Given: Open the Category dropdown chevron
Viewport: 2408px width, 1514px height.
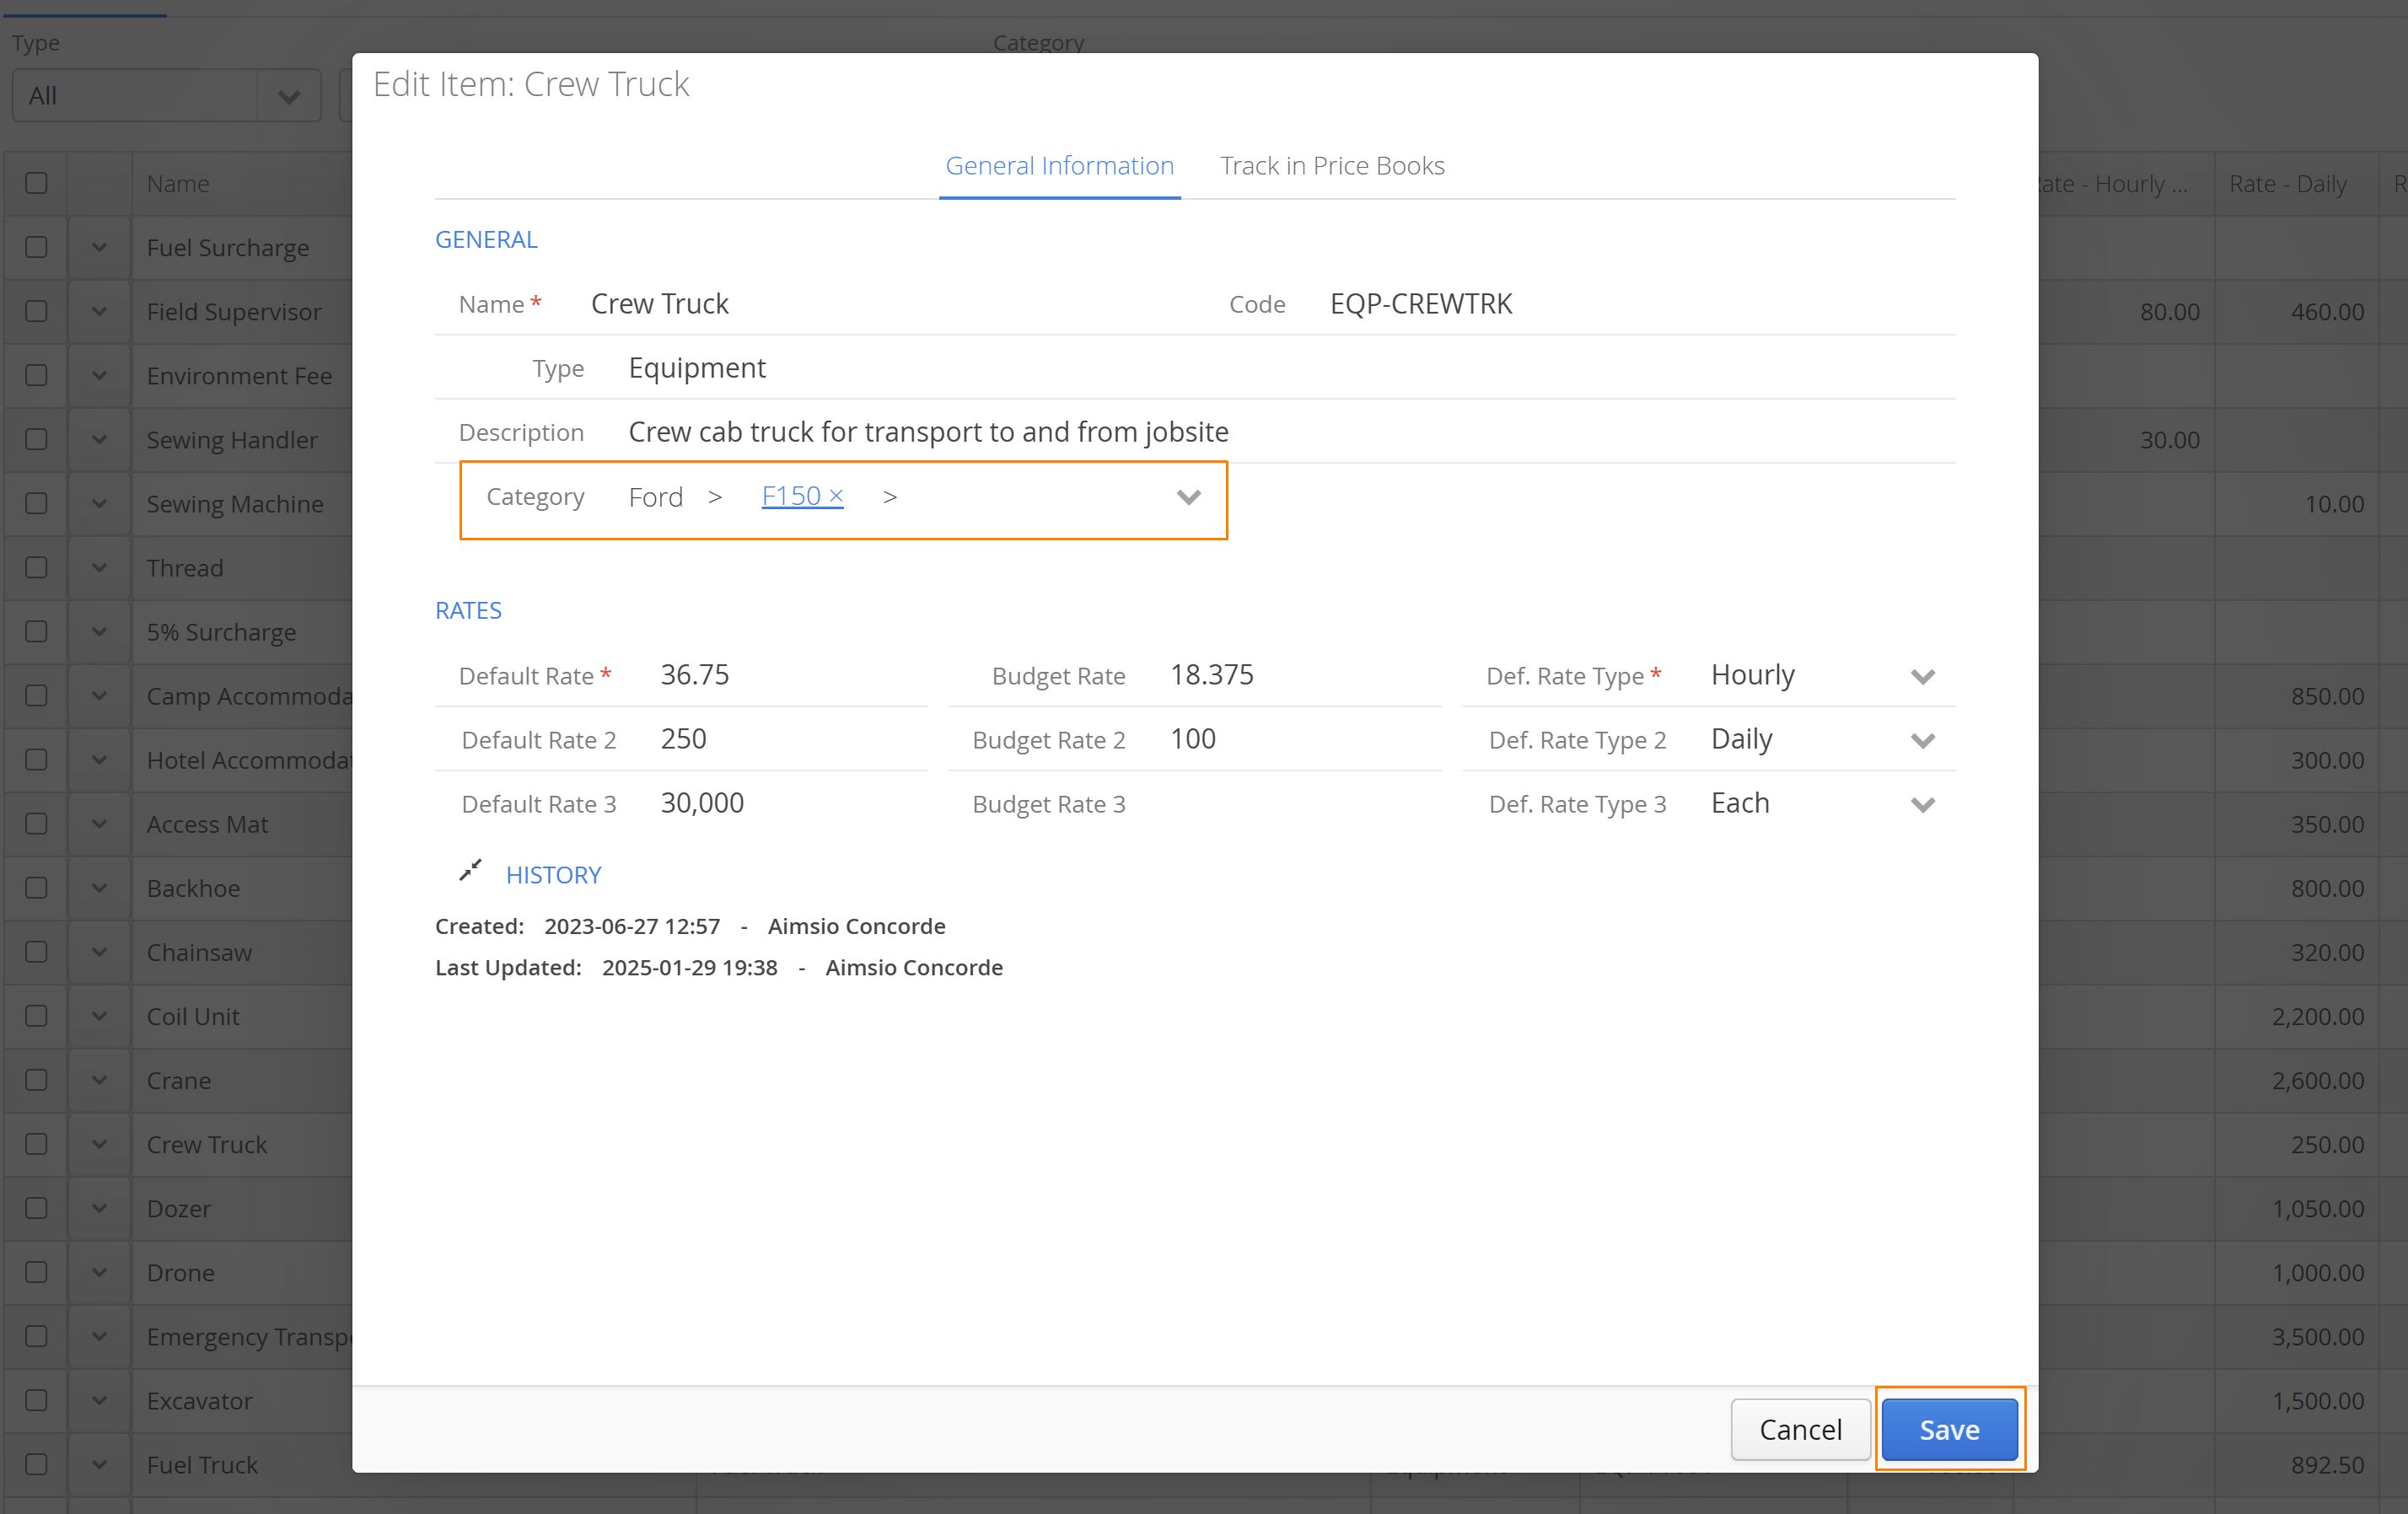Looking at the screenshot, I should pyautogui.click(x=1188, y=497).
